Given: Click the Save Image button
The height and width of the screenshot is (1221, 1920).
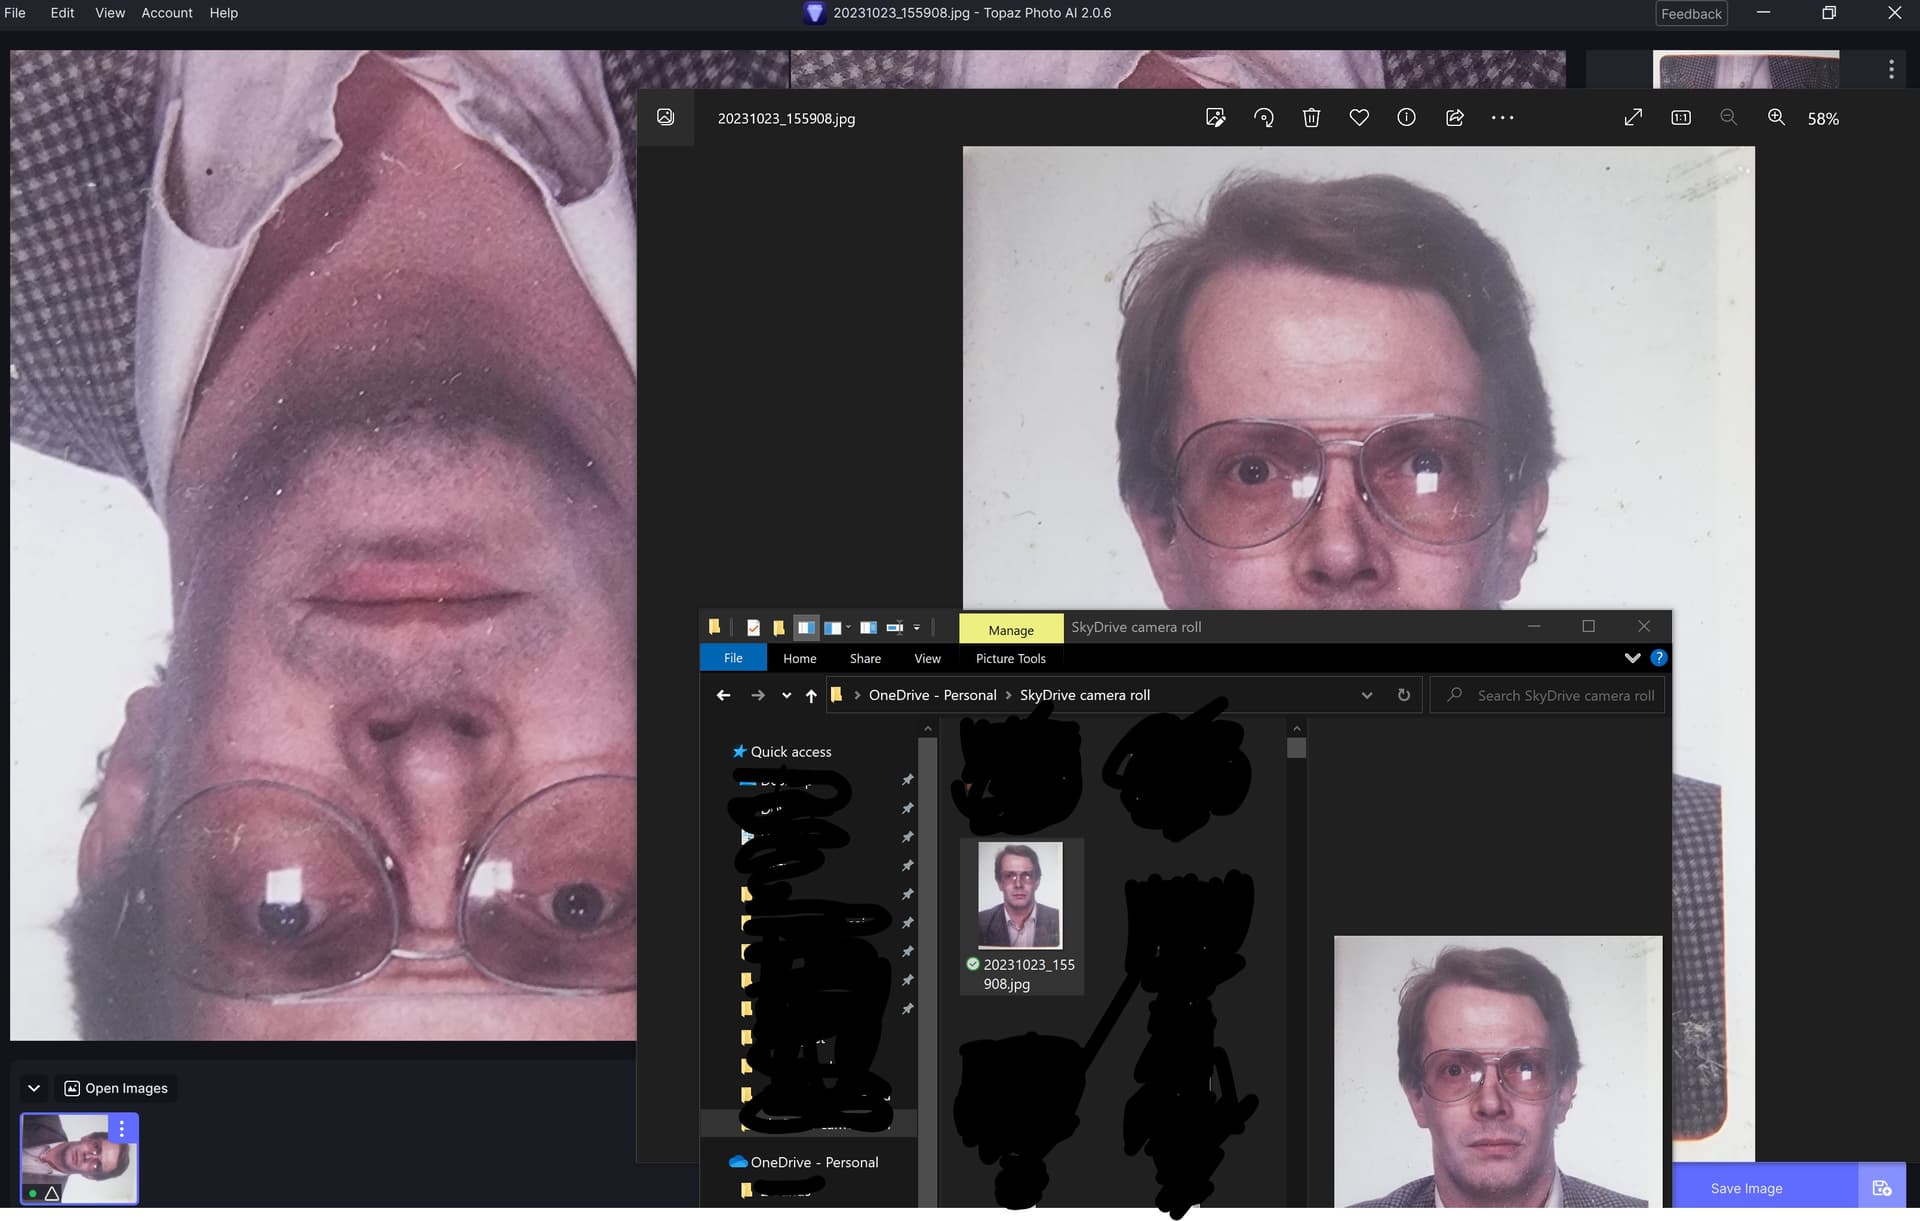Looking at the screenshot, I should point(1746,1188).
